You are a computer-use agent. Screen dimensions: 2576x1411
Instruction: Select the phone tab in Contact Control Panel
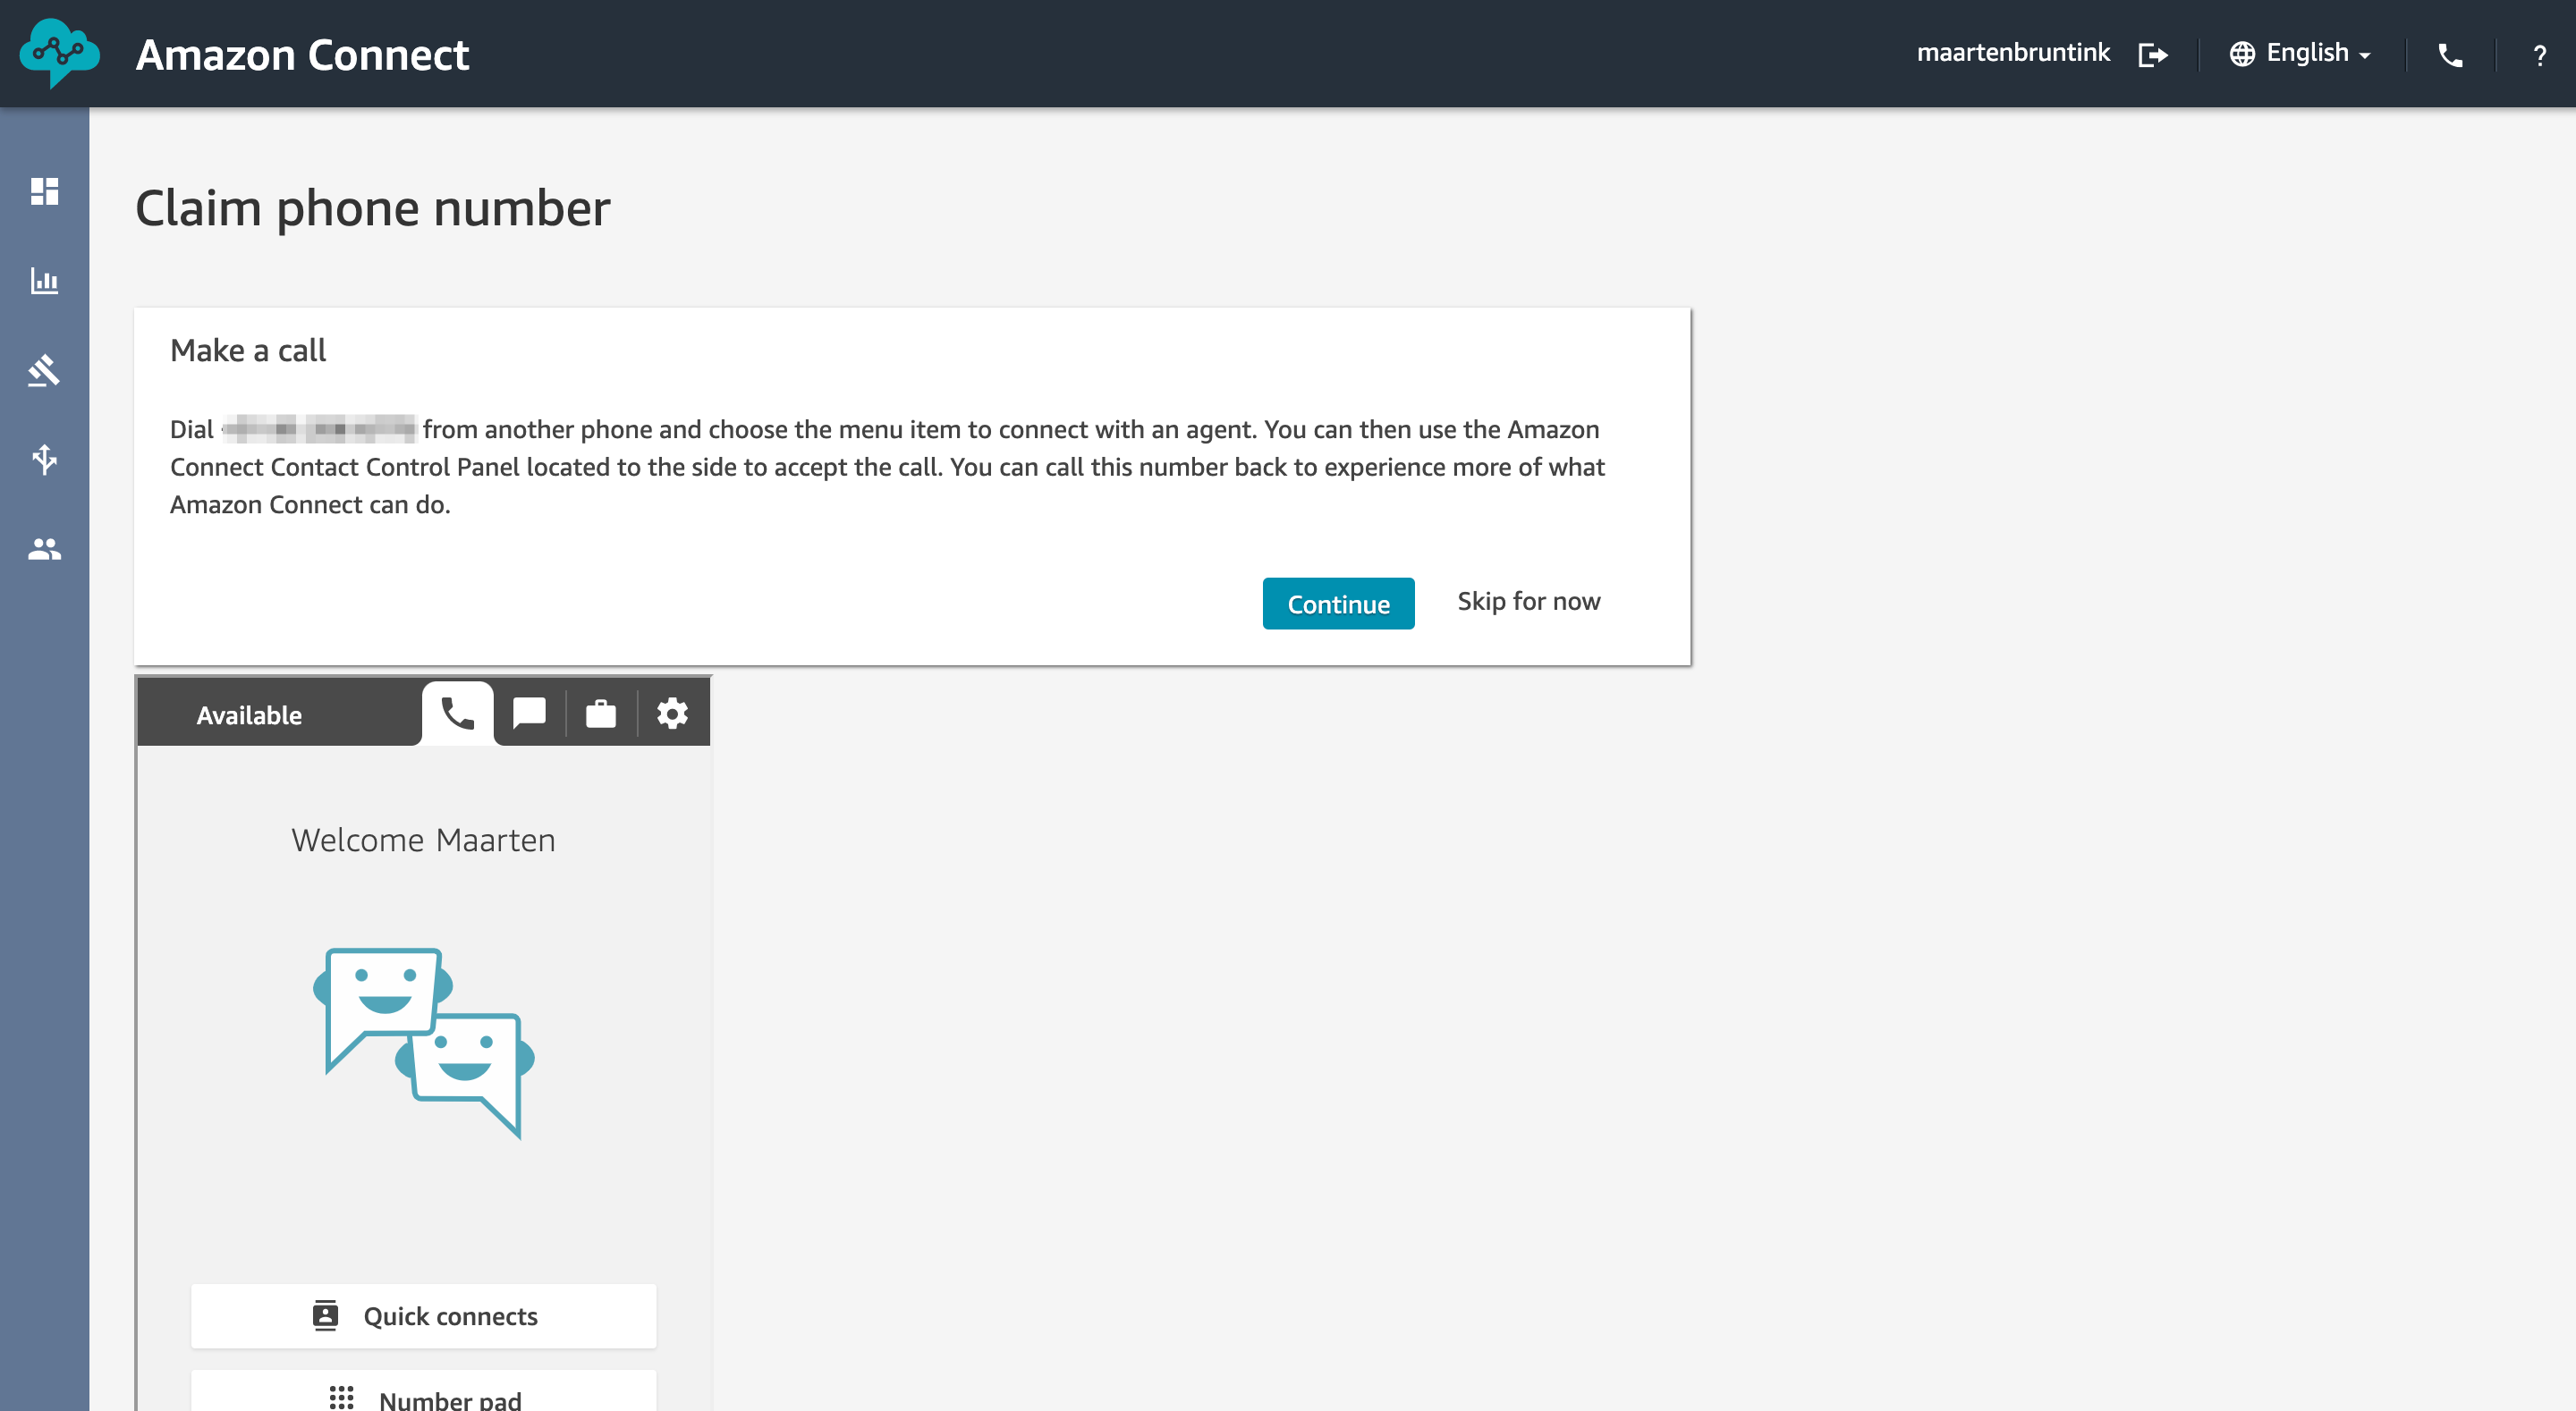click(x=457, y=713)
